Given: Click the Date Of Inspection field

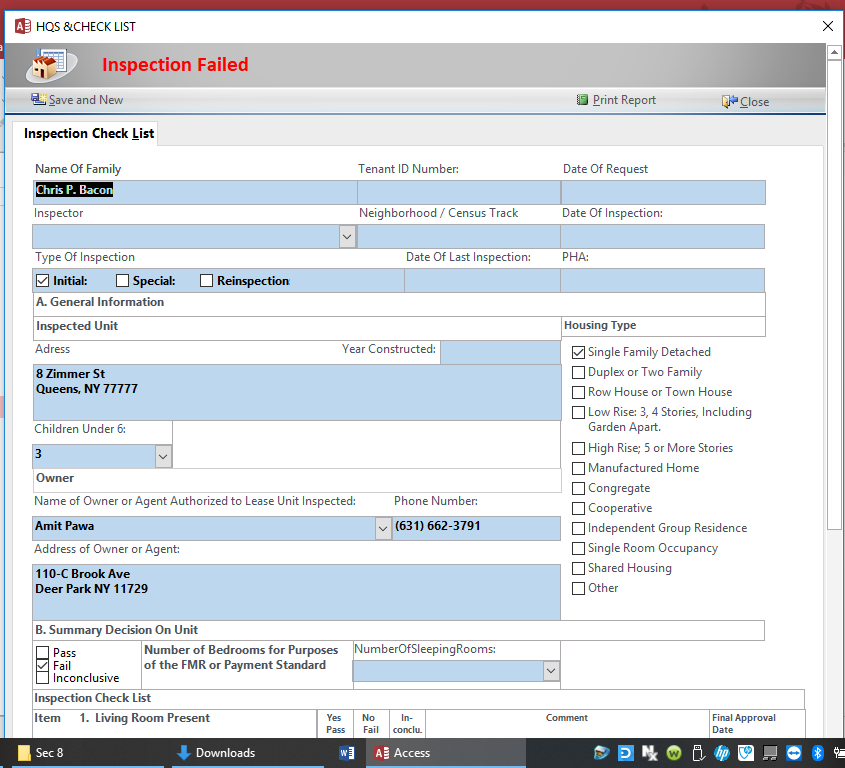Looking at the screenshot, I should pyautogui.click(x=662, y=237).
